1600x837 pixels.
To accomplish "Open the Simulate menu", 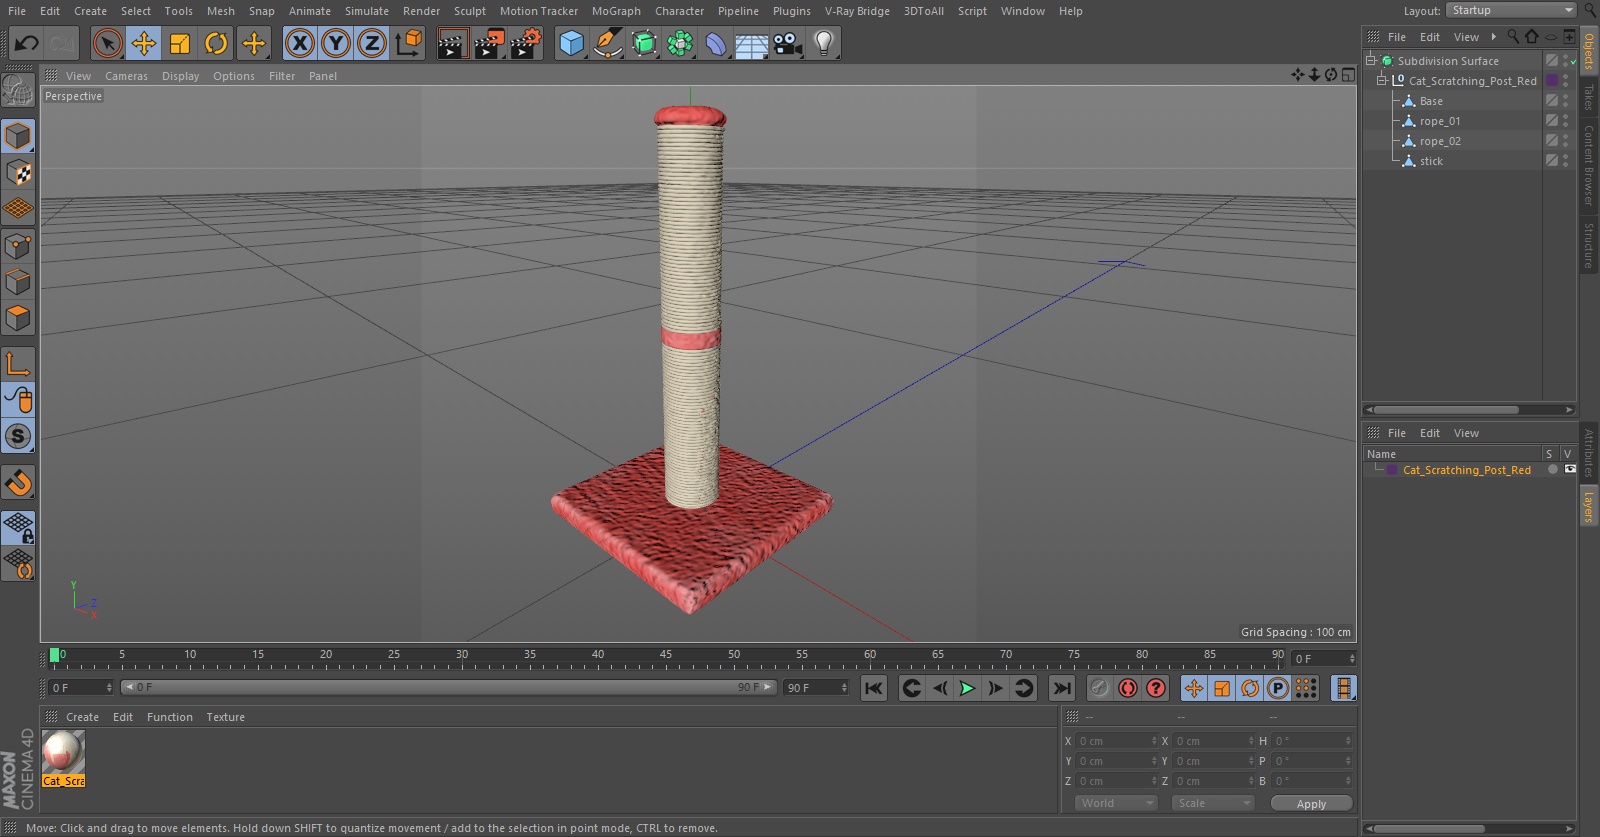I will [x=367, y=11].
